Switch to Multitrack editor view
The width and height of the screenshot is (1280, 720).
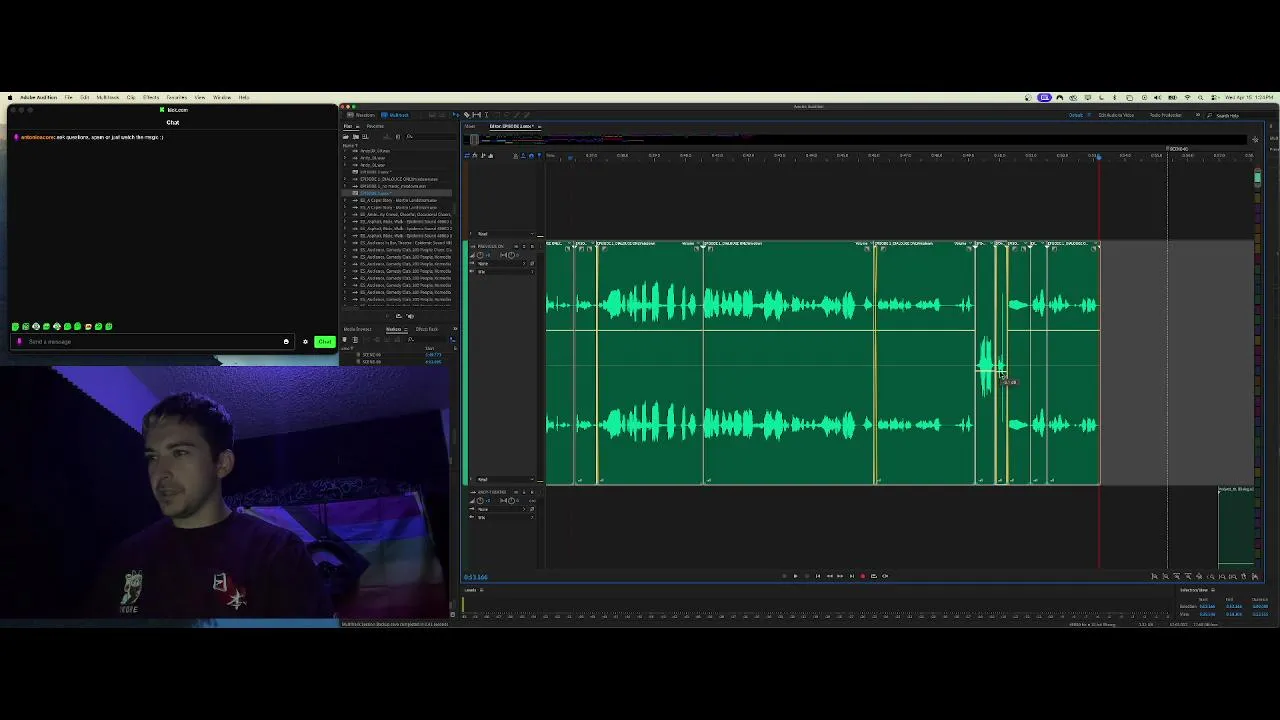(394, 115)
